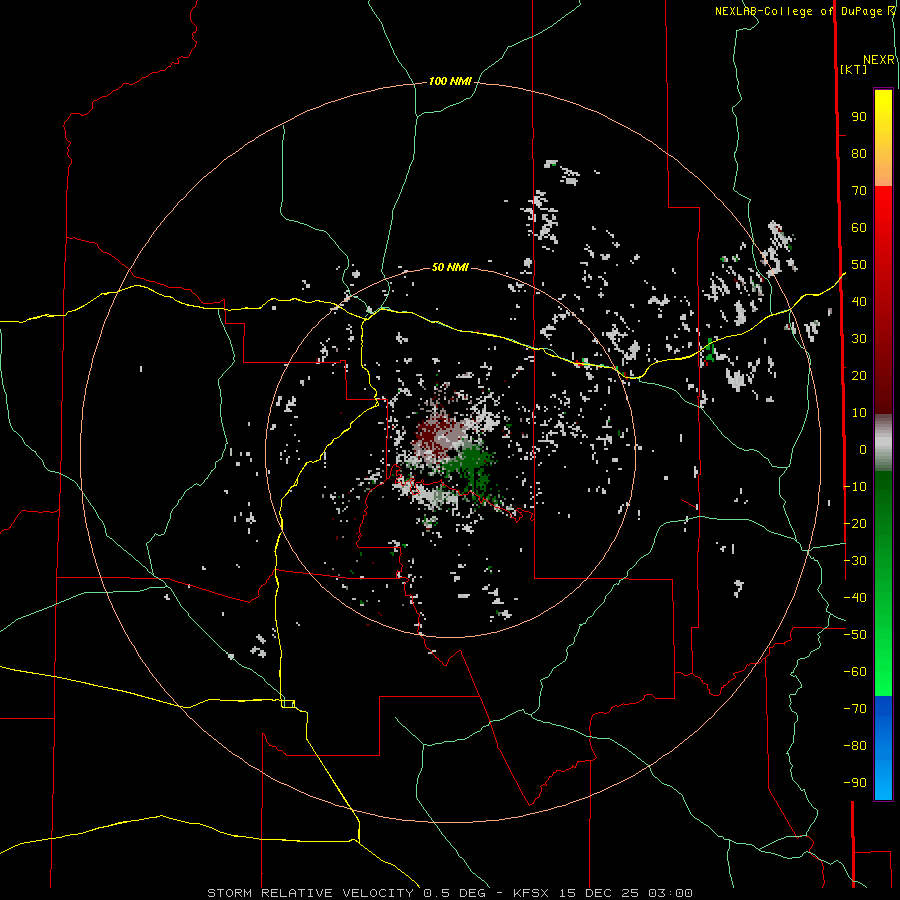Select the positive 30 scale value

859,339
